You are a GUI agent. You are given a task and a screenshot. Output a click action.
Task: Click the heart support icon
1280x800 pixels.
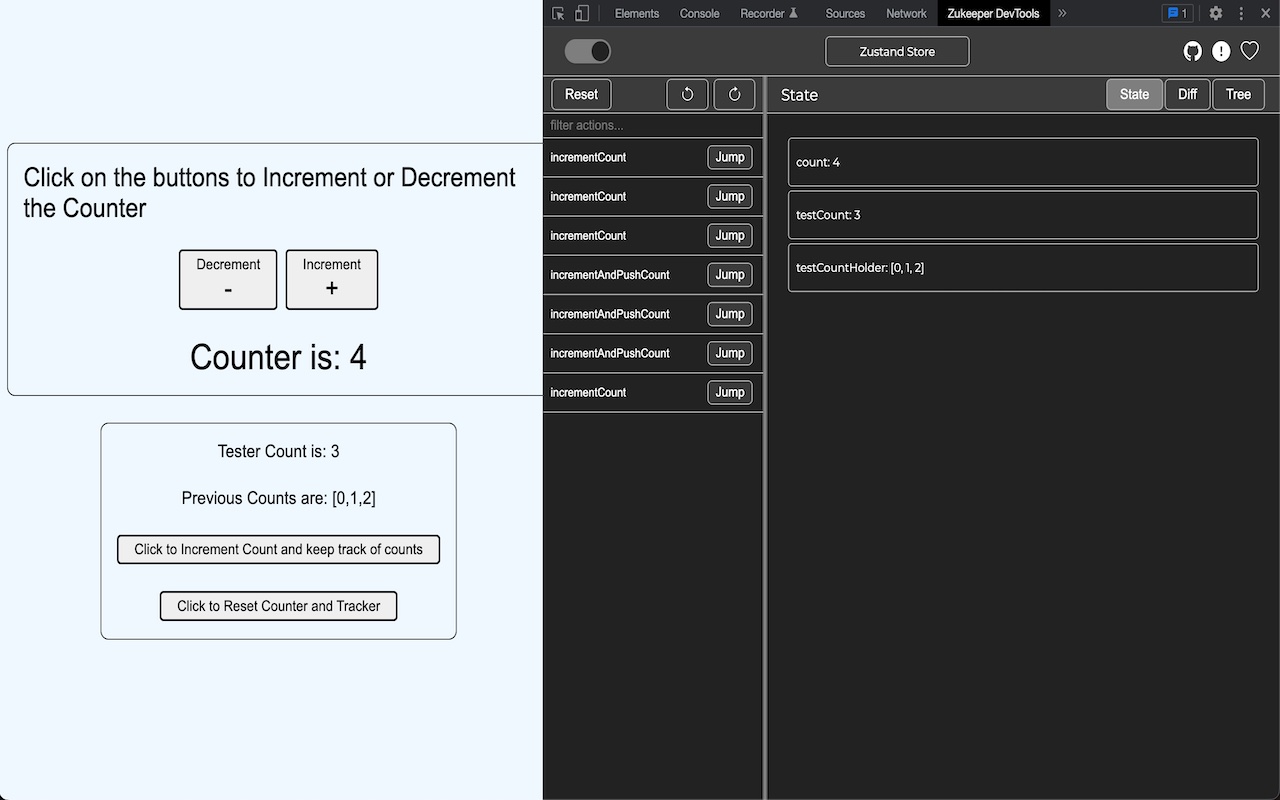coord(1249,50)
